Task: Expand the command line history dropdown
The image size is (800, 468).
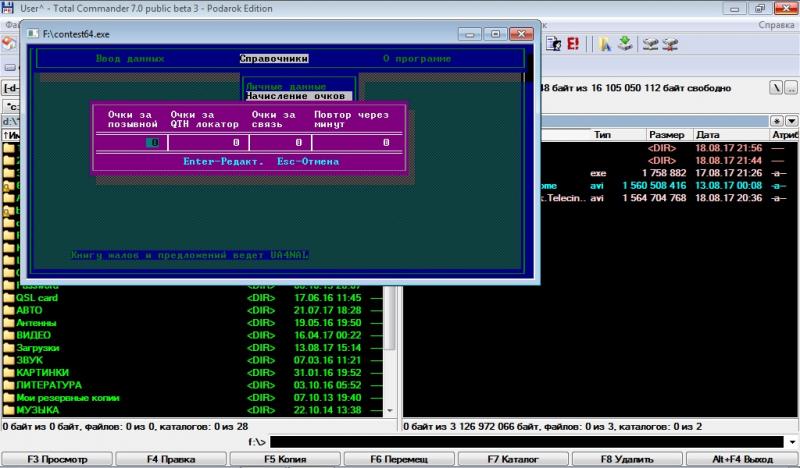Action: [790, 441]
